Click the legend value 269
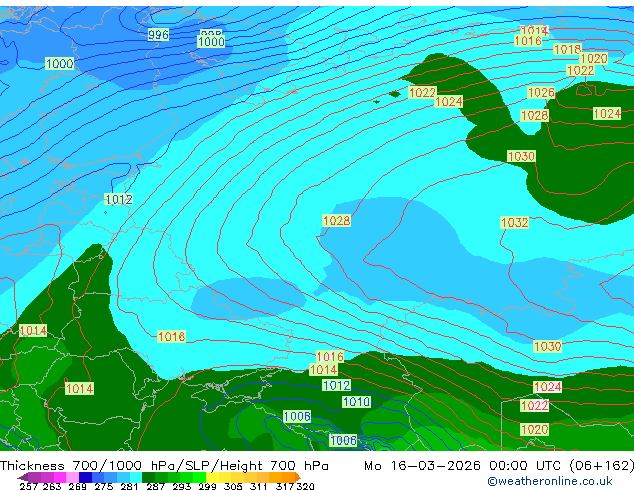This screenshot has height=490, width=634. click(x=77, y=486)
